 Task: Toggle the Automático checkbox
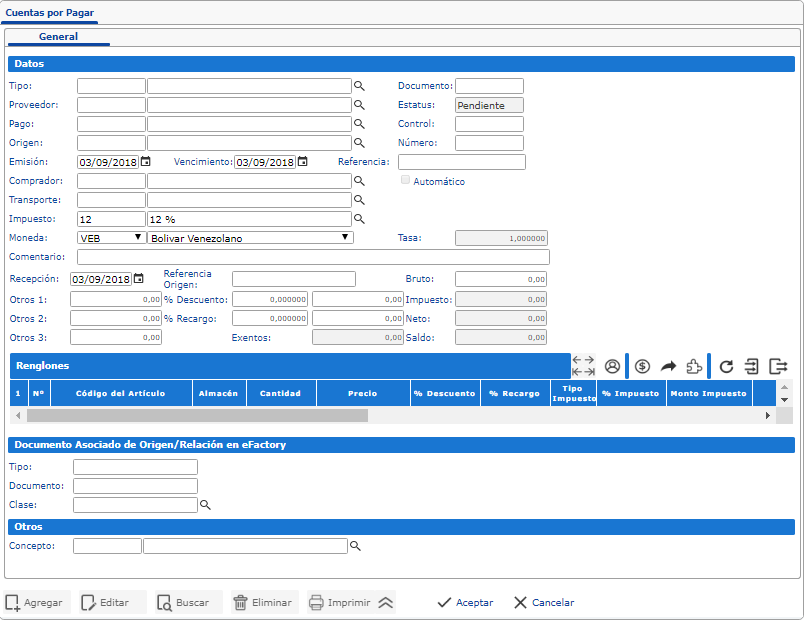tap(405, 181)
